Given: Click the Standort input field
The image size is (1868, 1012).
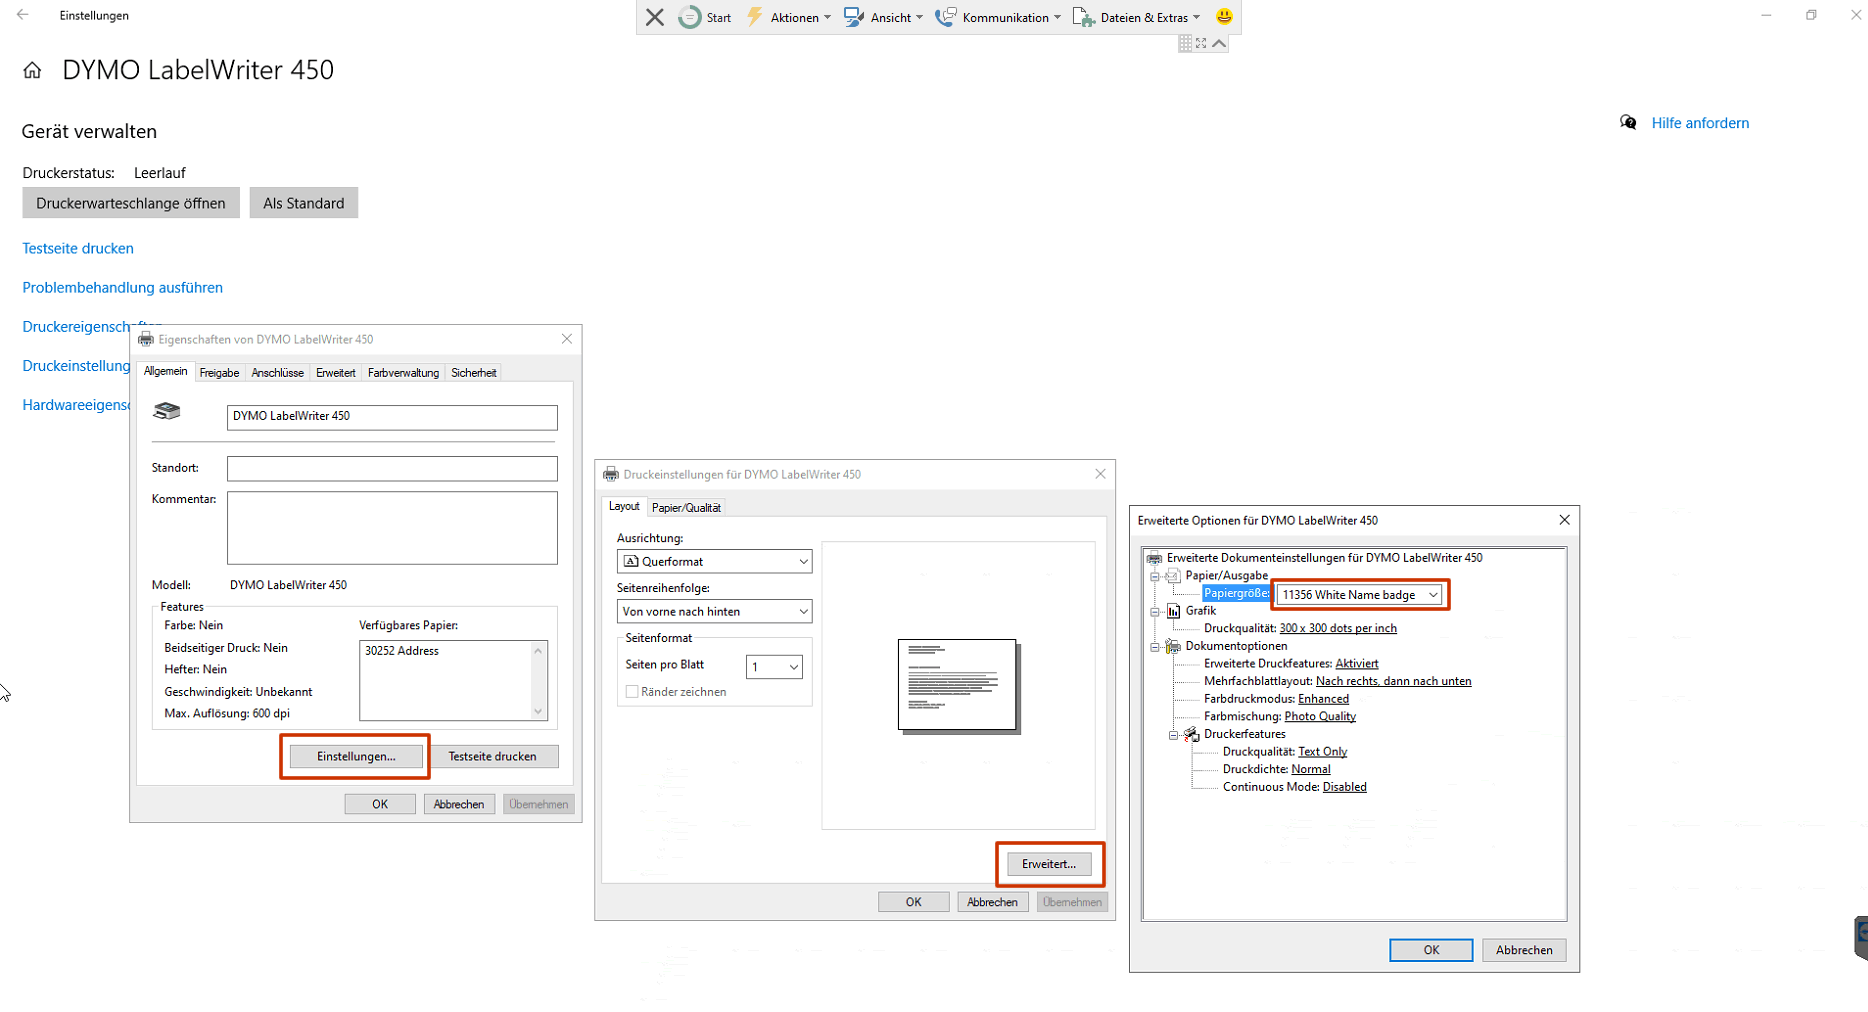Looking at the screenshot, I should [392, 468].
